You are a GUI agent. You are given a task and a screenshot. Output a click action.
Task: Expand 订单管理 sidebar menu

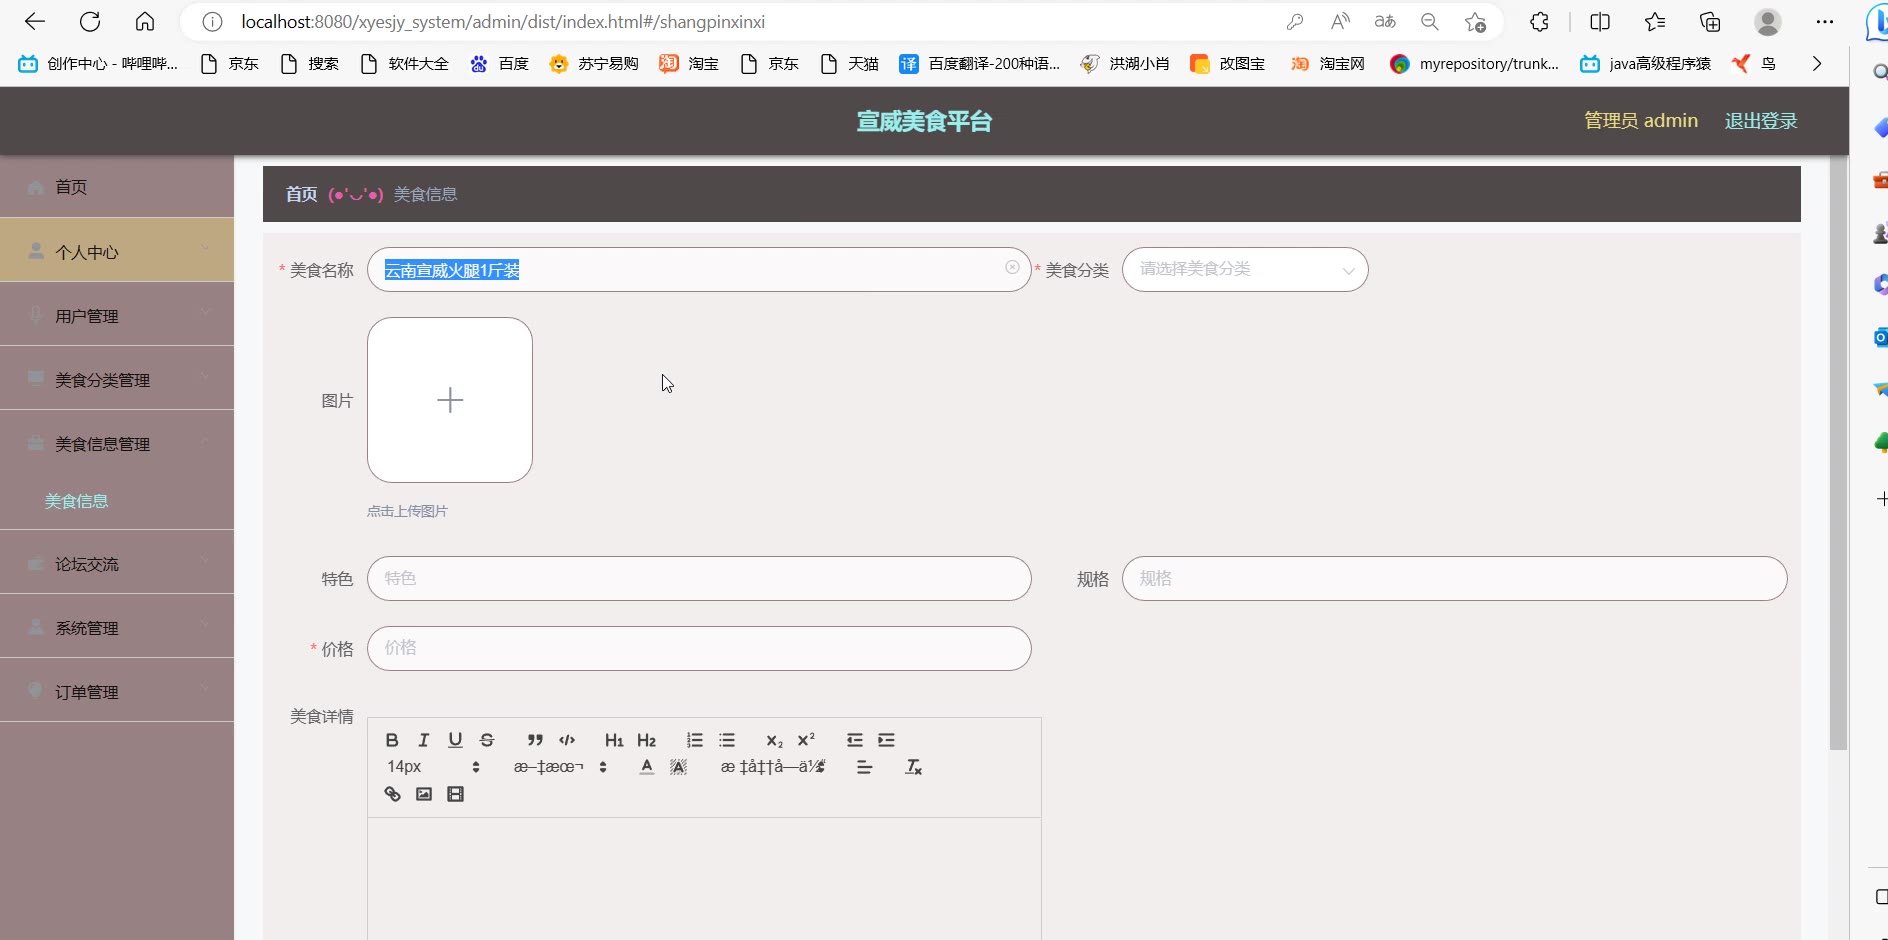point(117,691)
